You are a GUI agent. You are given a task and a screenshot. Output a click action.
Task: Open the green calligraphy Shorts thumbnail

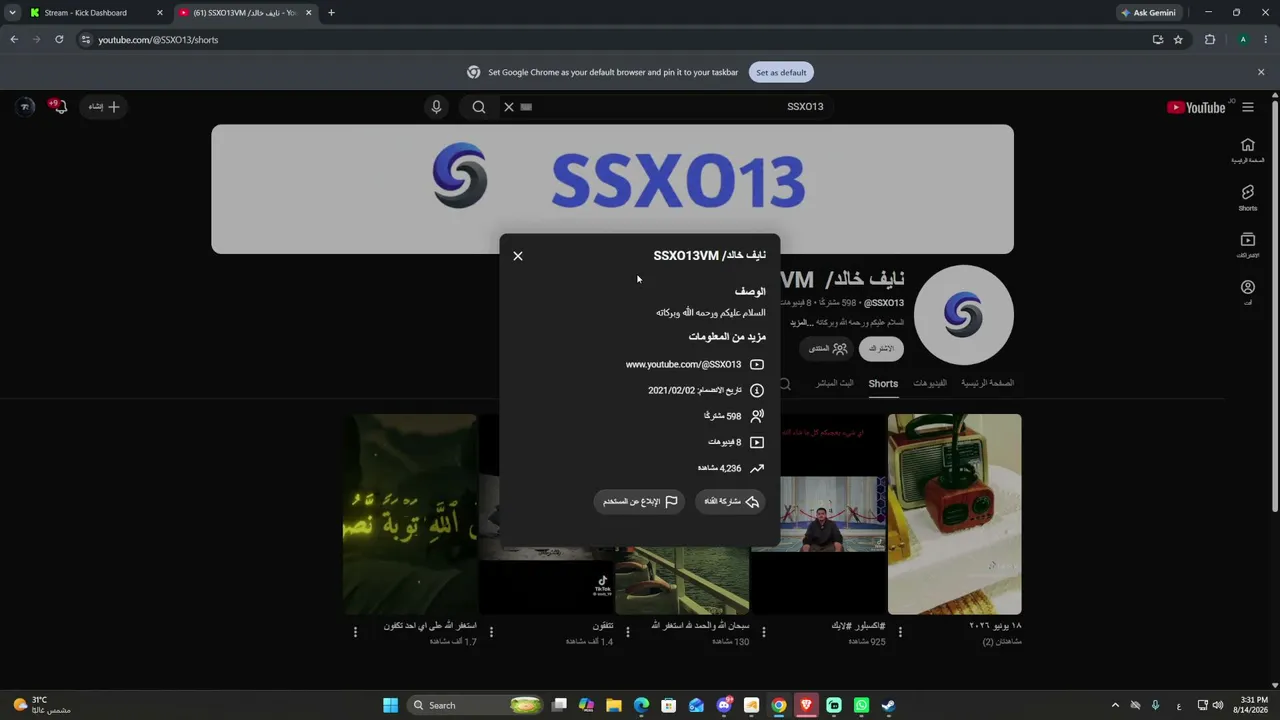coord(410,514)
